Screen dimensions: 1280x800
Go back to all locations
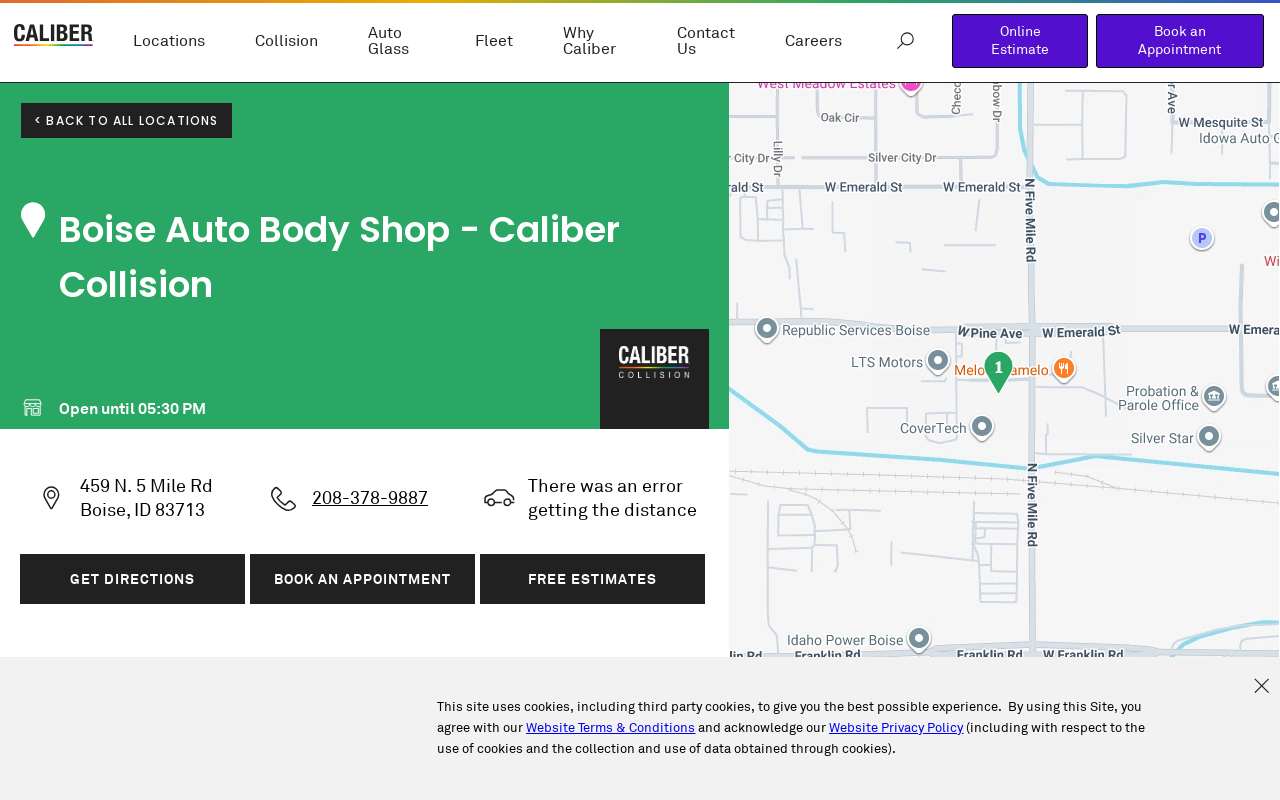point(126,121)
